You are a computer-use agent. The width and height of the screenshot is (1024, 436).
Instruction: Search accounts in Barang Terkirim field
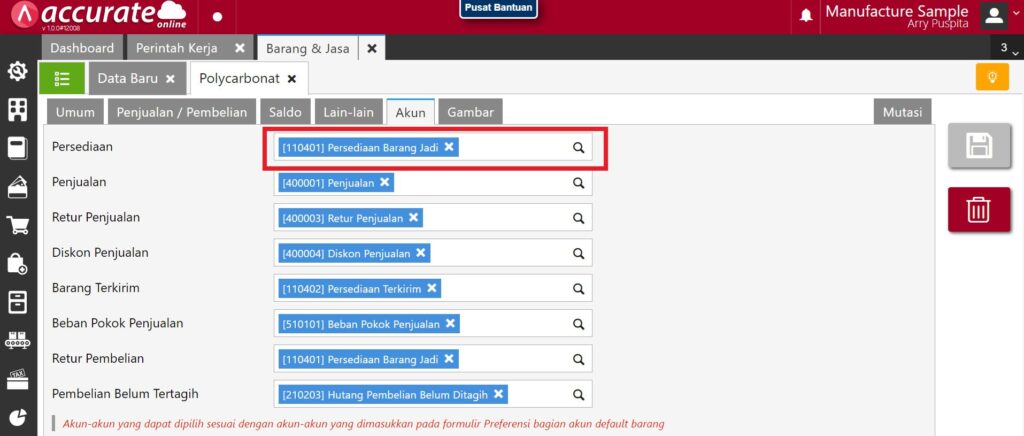click(x=579, y=288)
